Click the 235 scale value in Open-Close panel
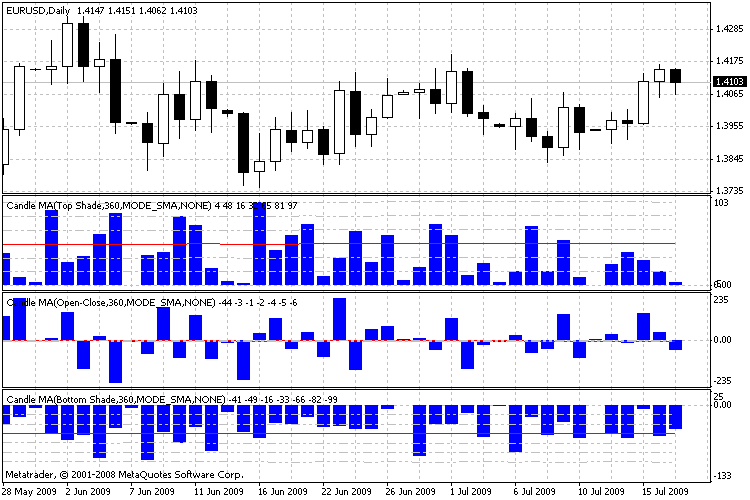Viewport: 750px width, 500px height. point(720,301)
